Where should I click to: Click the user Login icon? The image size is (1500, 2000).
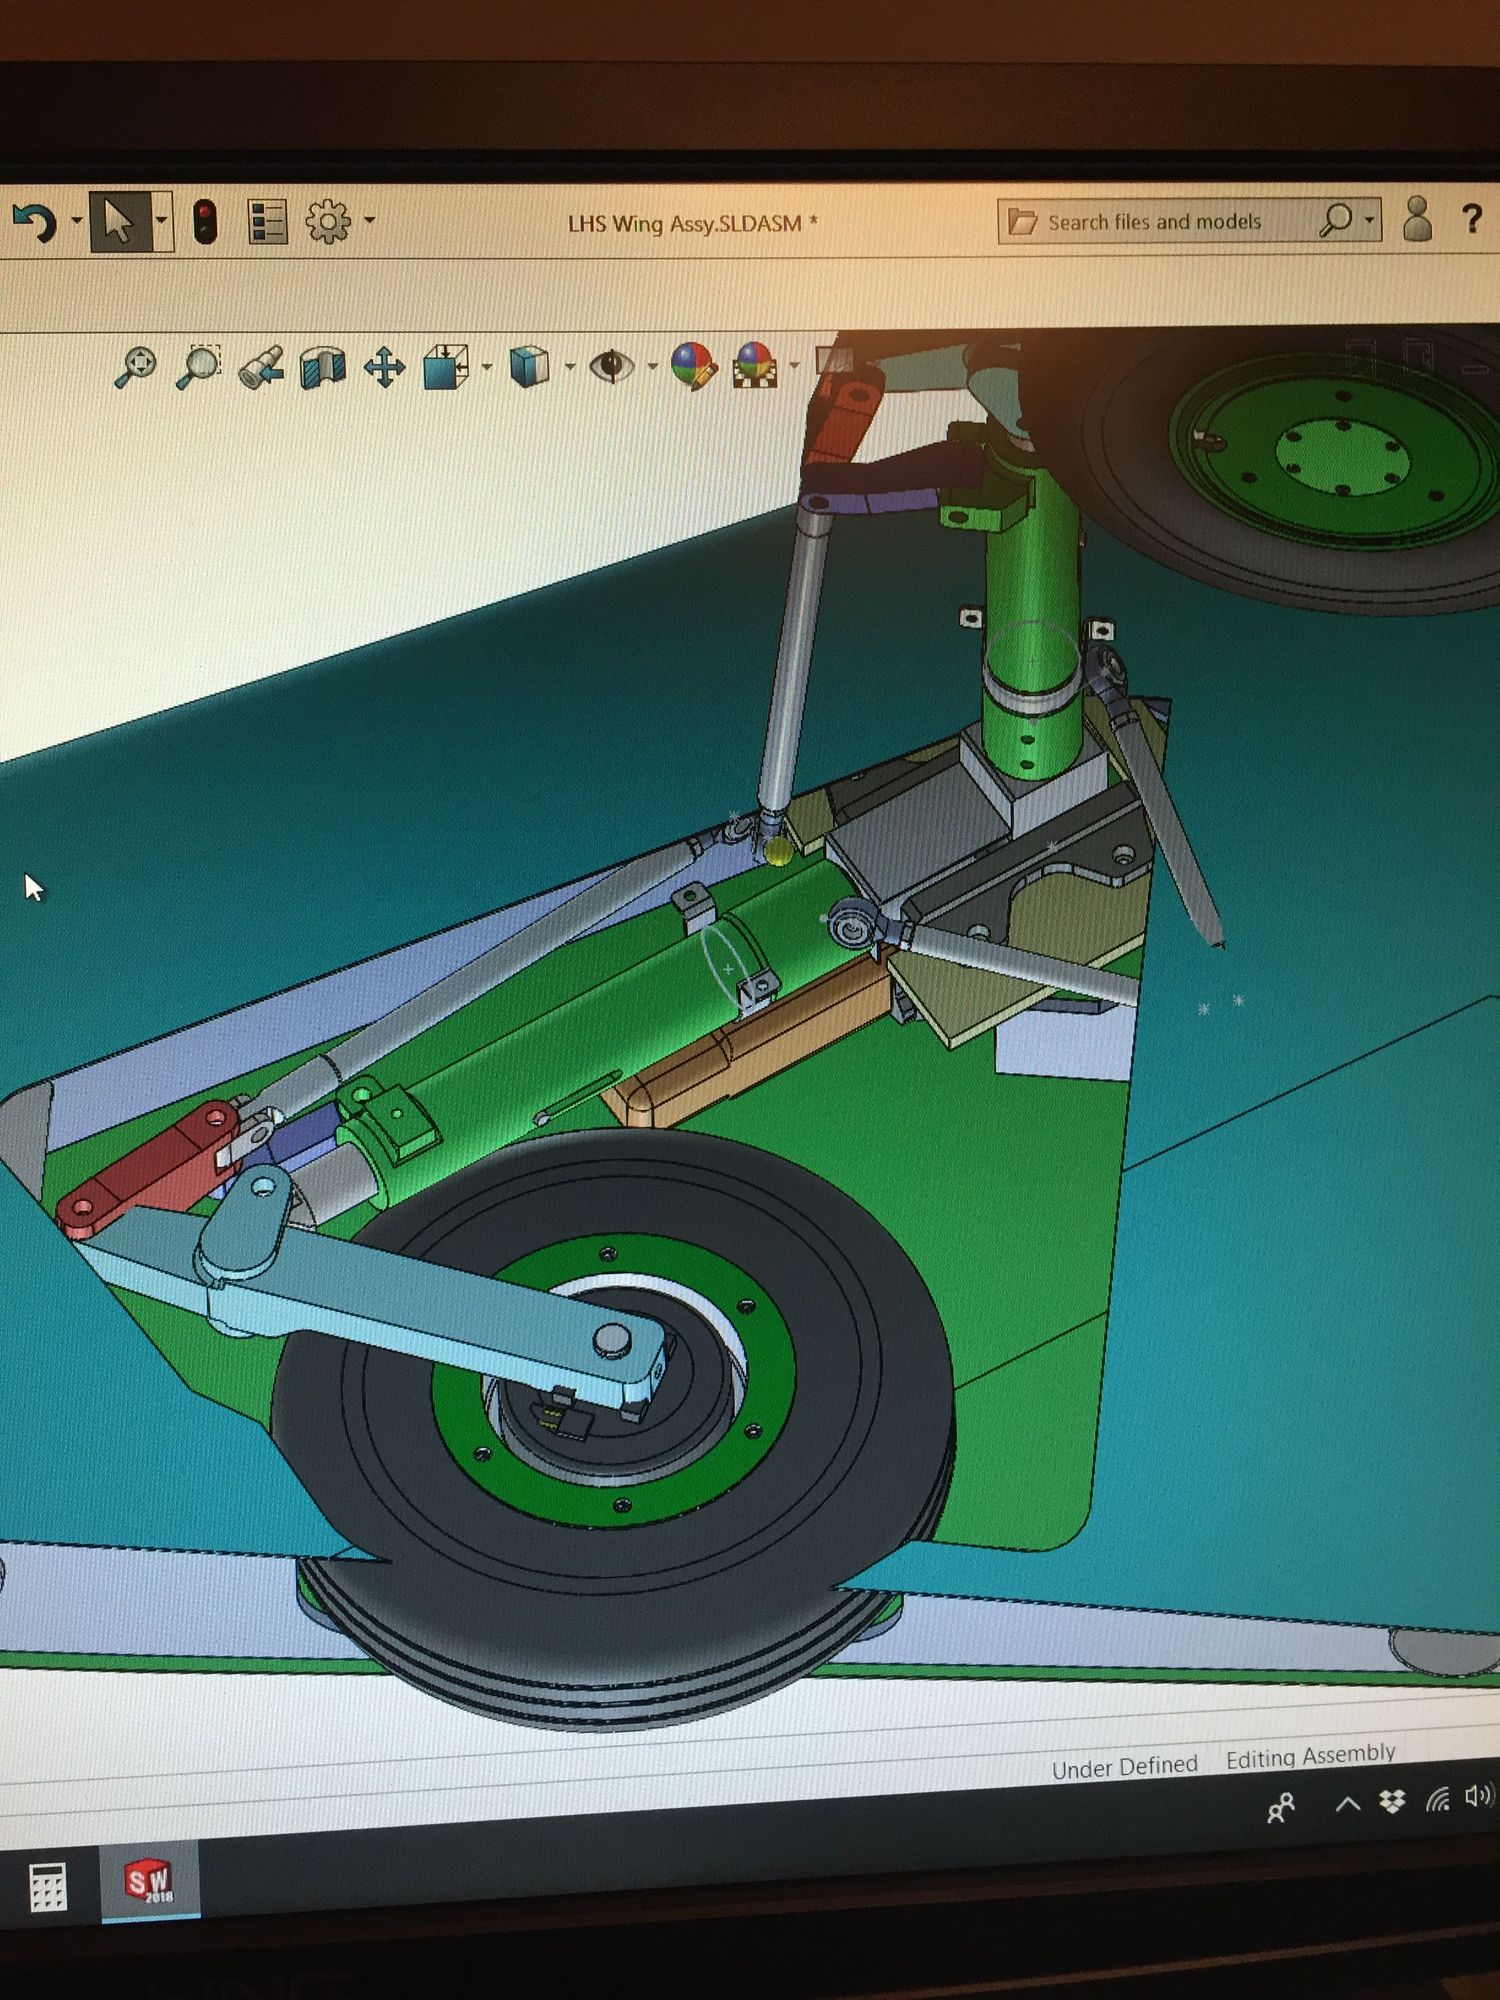(1417, 219)
